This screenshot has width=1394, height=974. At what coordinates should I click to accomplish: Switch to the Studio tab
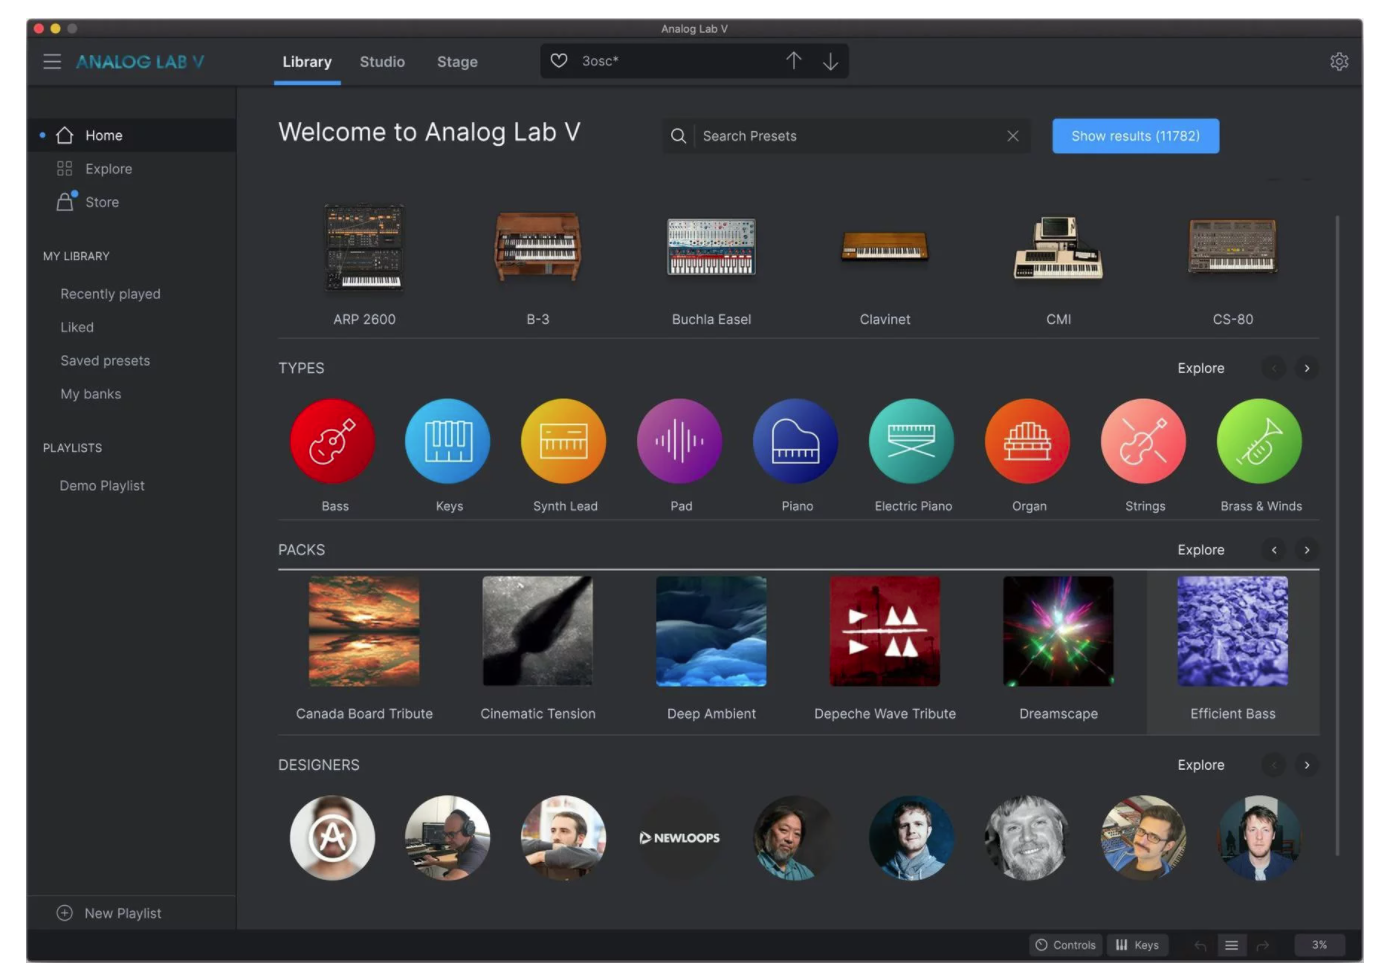click(382, 62)
